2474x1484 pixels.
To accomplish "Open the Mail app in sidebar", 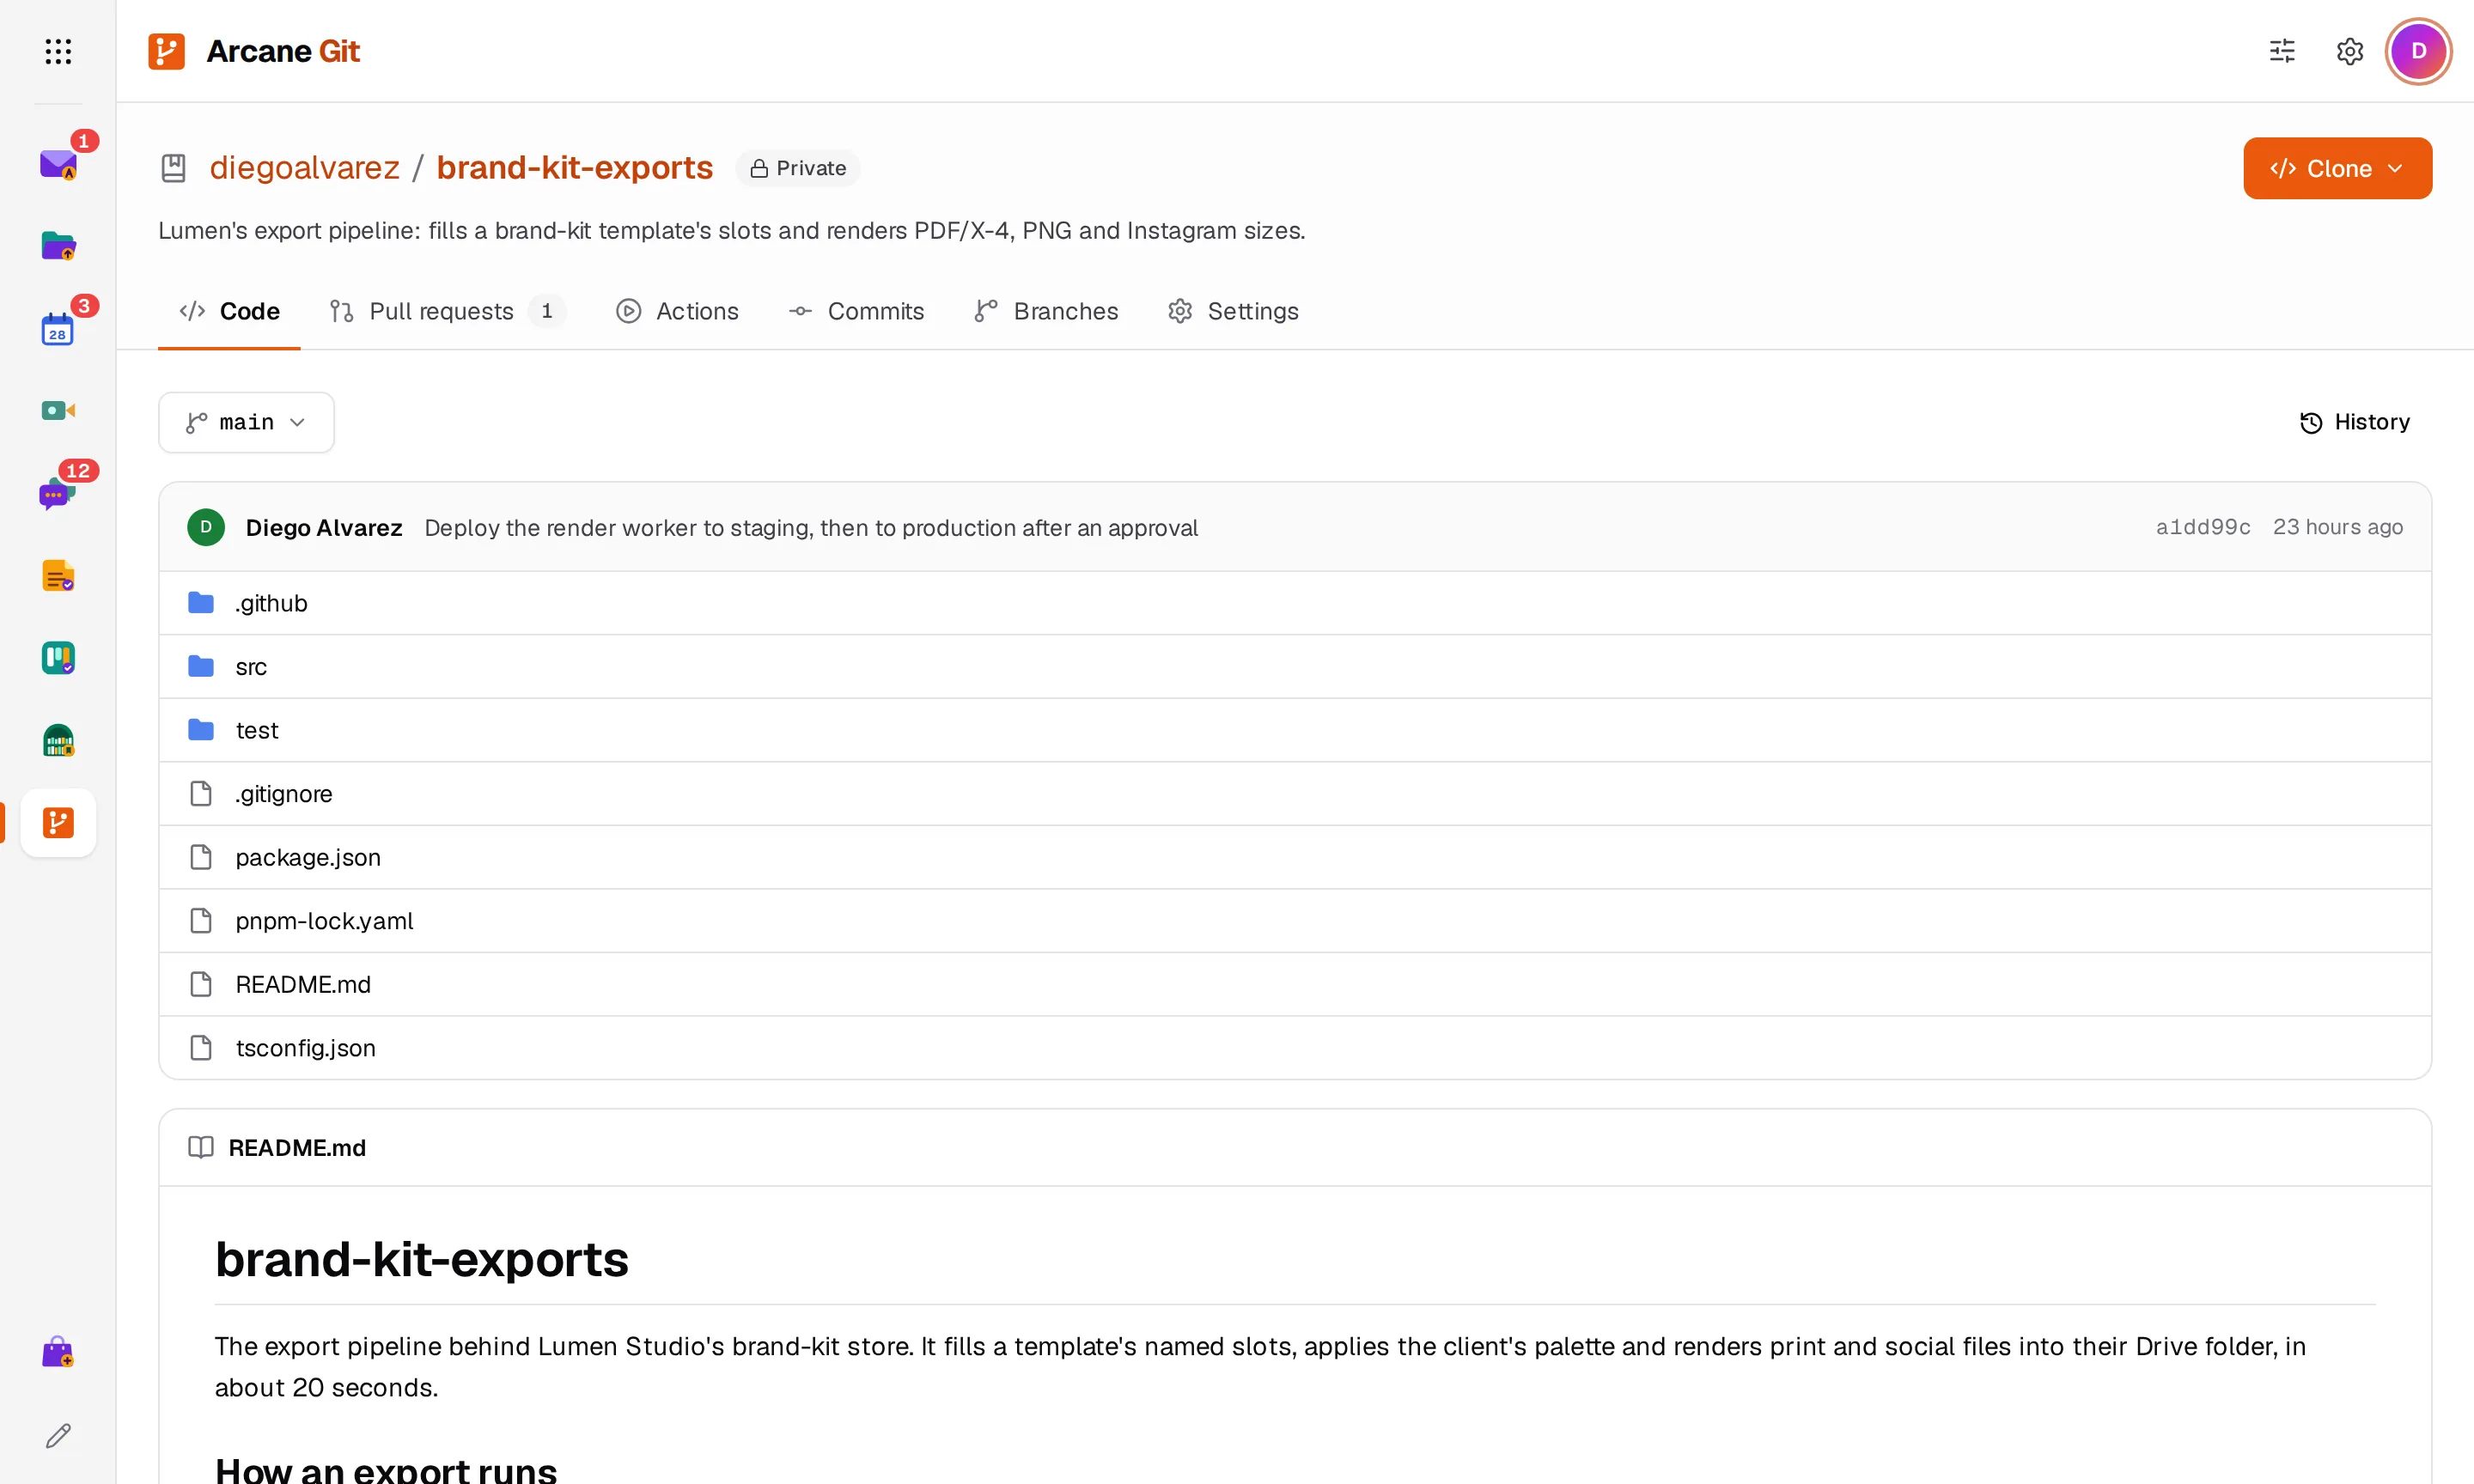I will click(x=58, y=163).
